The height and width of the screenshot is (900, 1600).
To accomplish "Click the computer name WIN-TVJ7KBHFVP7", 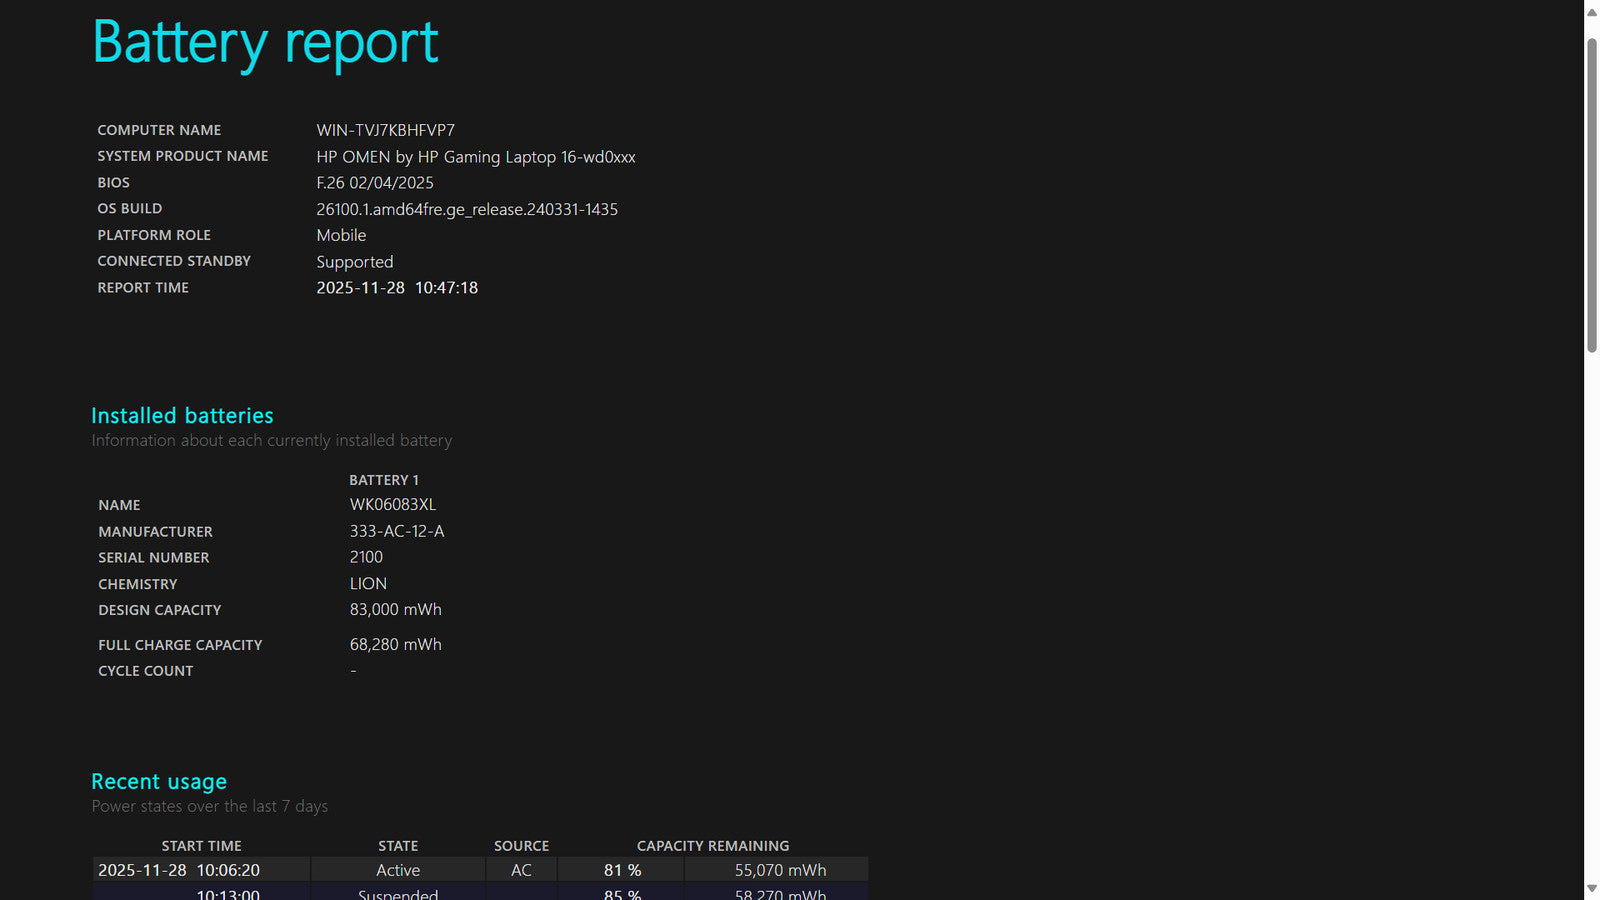I will coord(385,131).
